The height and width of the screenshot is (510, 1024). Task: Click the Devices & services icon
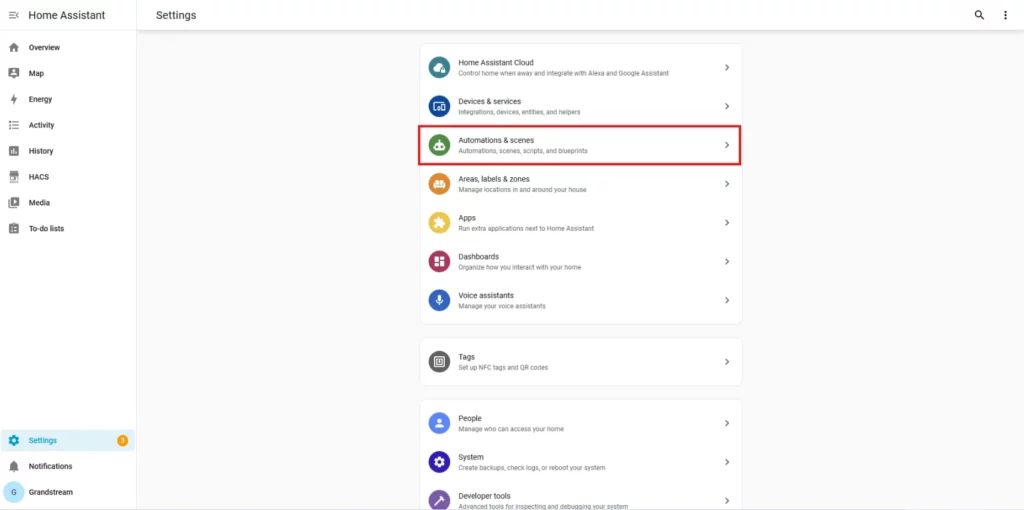(440, 106)
